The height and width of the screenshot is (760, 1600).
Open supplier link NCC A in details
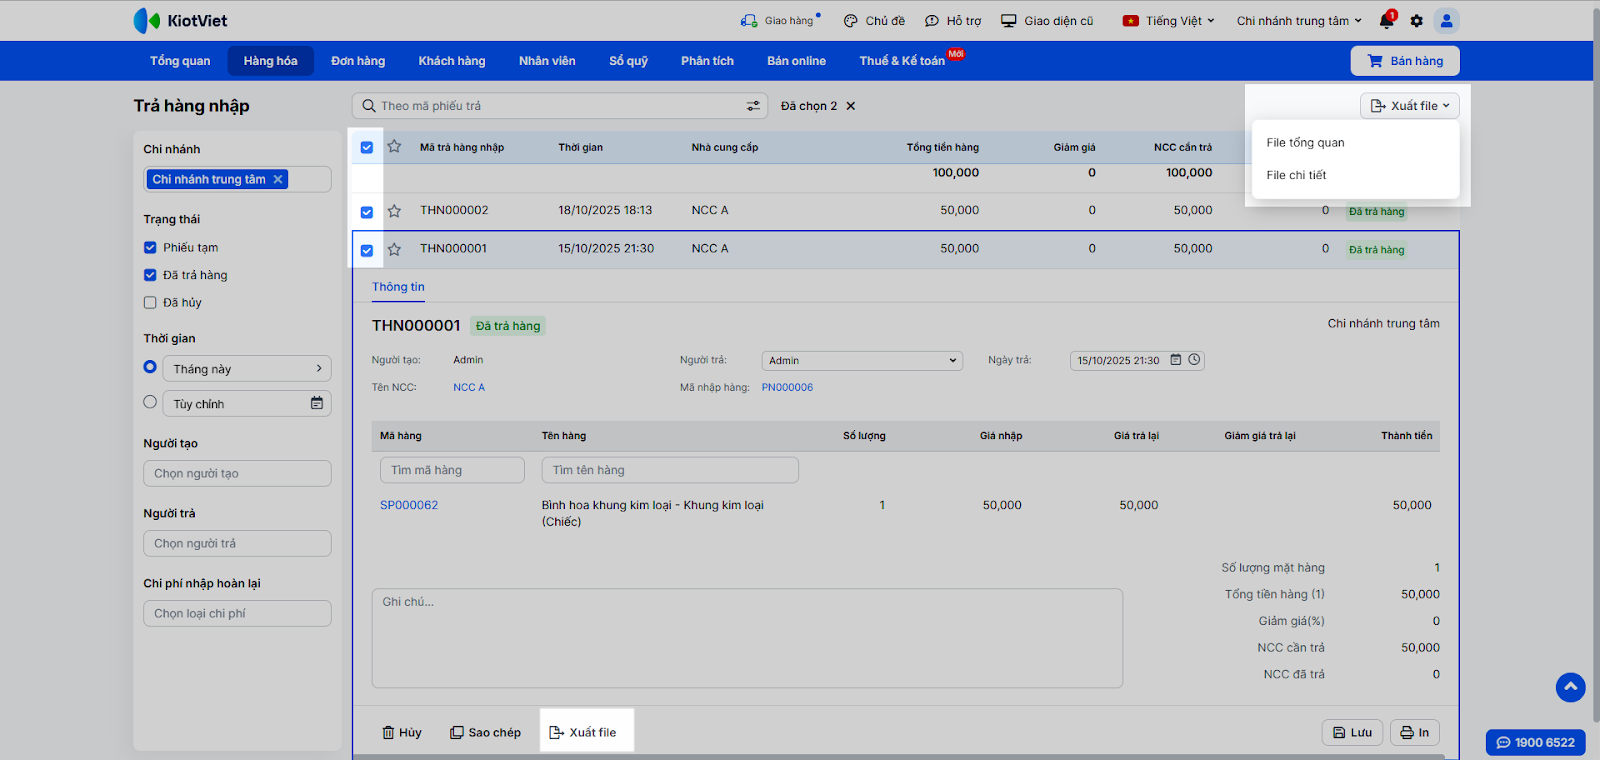coord(469,387)
